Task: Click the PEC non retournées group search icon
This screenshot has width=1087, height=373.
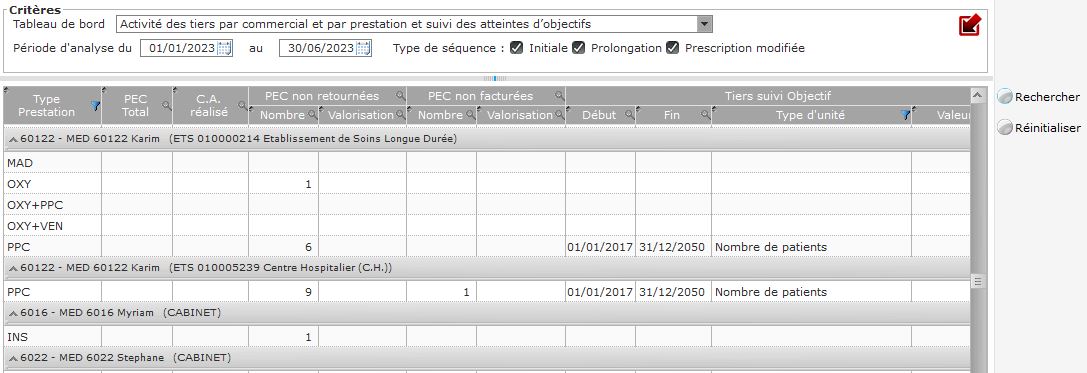Action: coord(401,96)
